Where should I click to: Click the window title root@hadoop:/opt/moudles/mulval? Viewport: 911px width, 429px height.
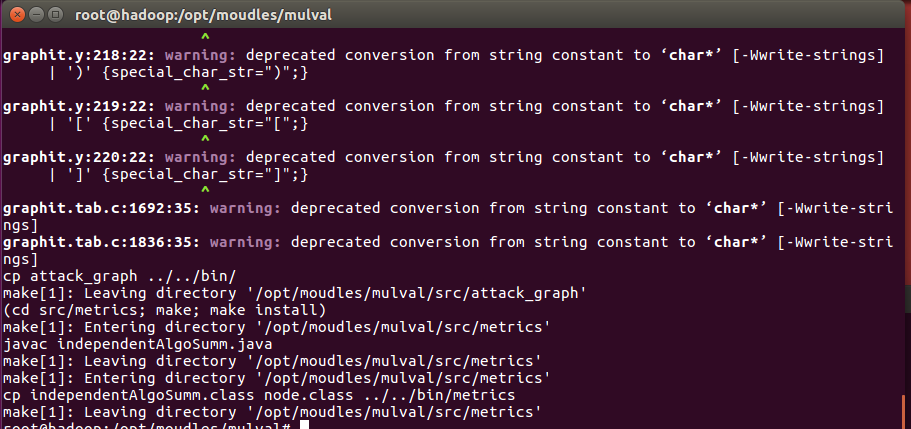coord(203,15)
